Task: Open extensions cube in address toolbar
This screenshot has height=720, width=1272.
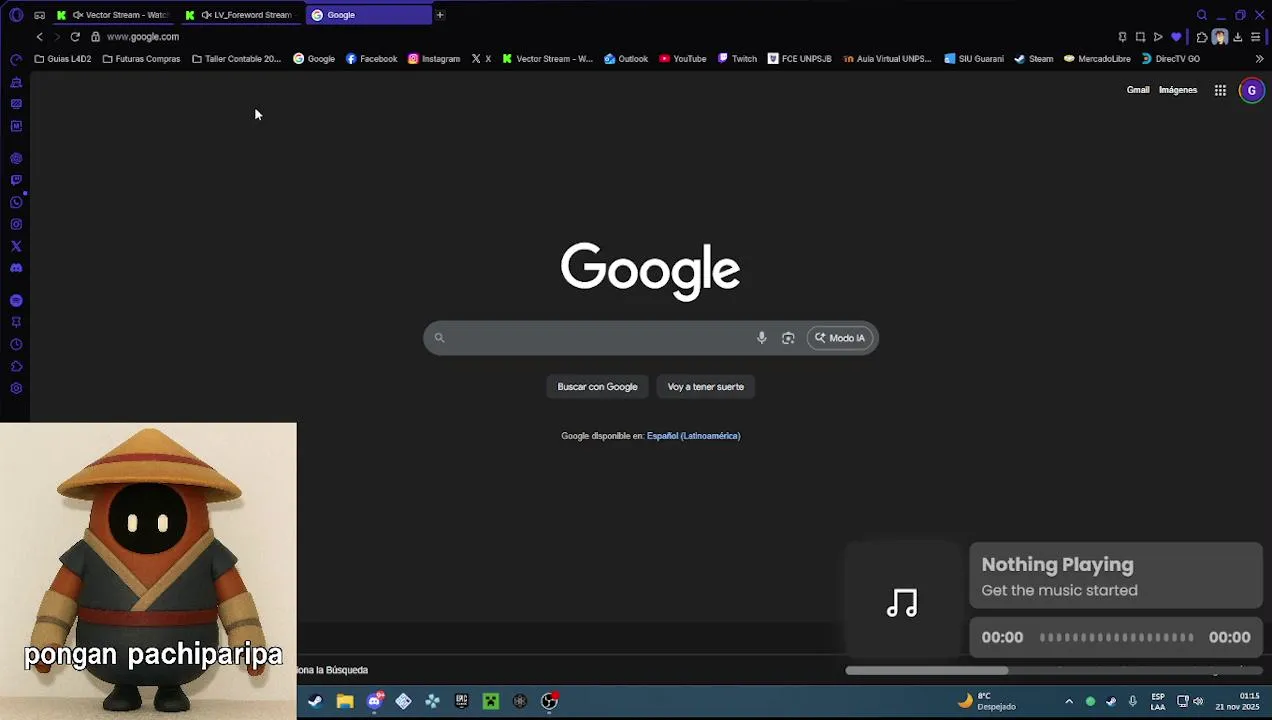Action: pos(1202,37)
